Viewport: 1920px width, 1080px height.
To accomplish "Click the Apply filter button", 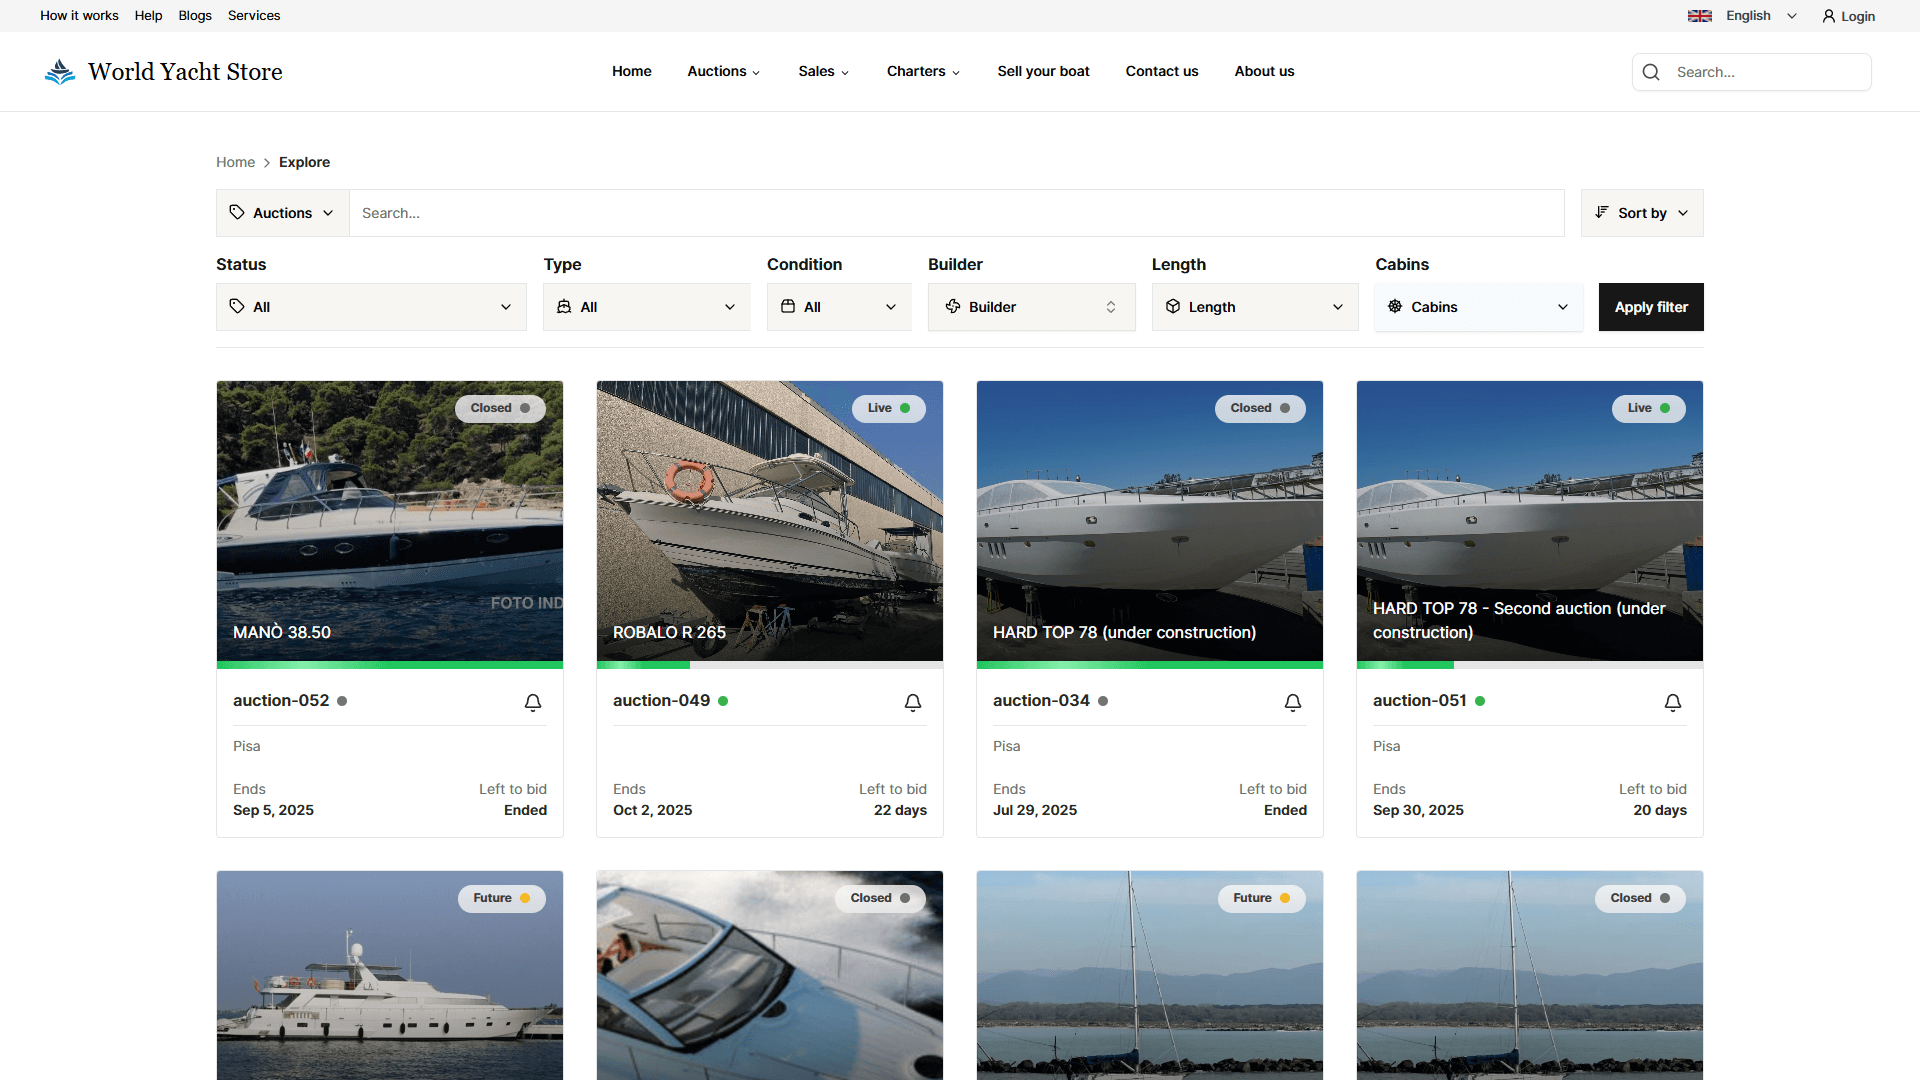I will coord(1651,307).
